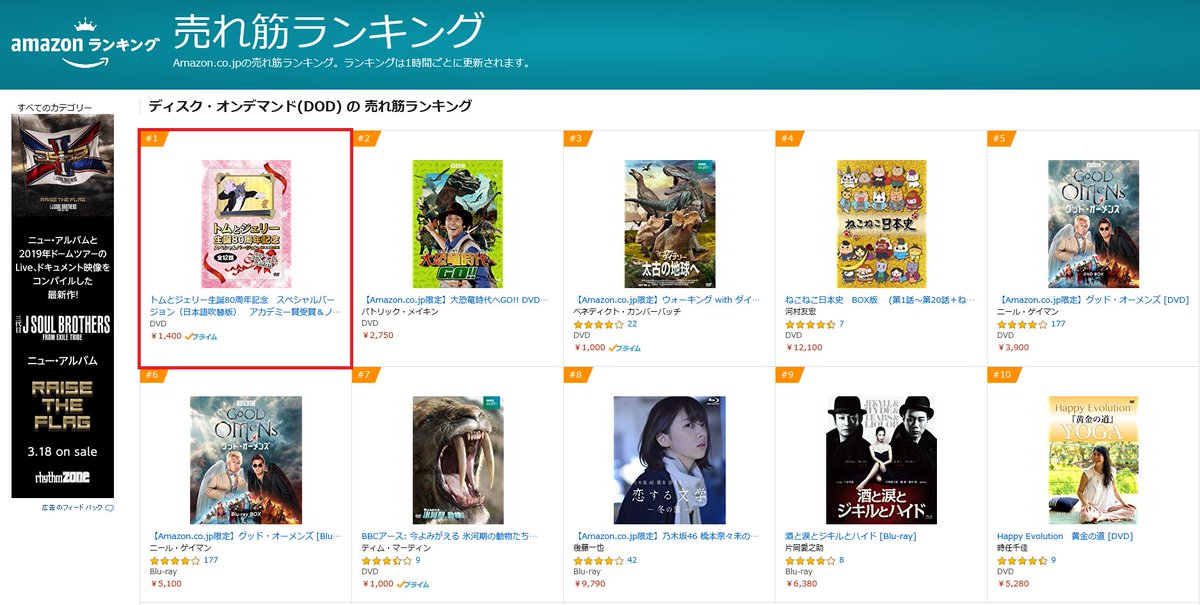The height and width of the screenshot is (605, 1200).
Task: Open the Good Omens [DVD] title link
Action: [1094, 299]
